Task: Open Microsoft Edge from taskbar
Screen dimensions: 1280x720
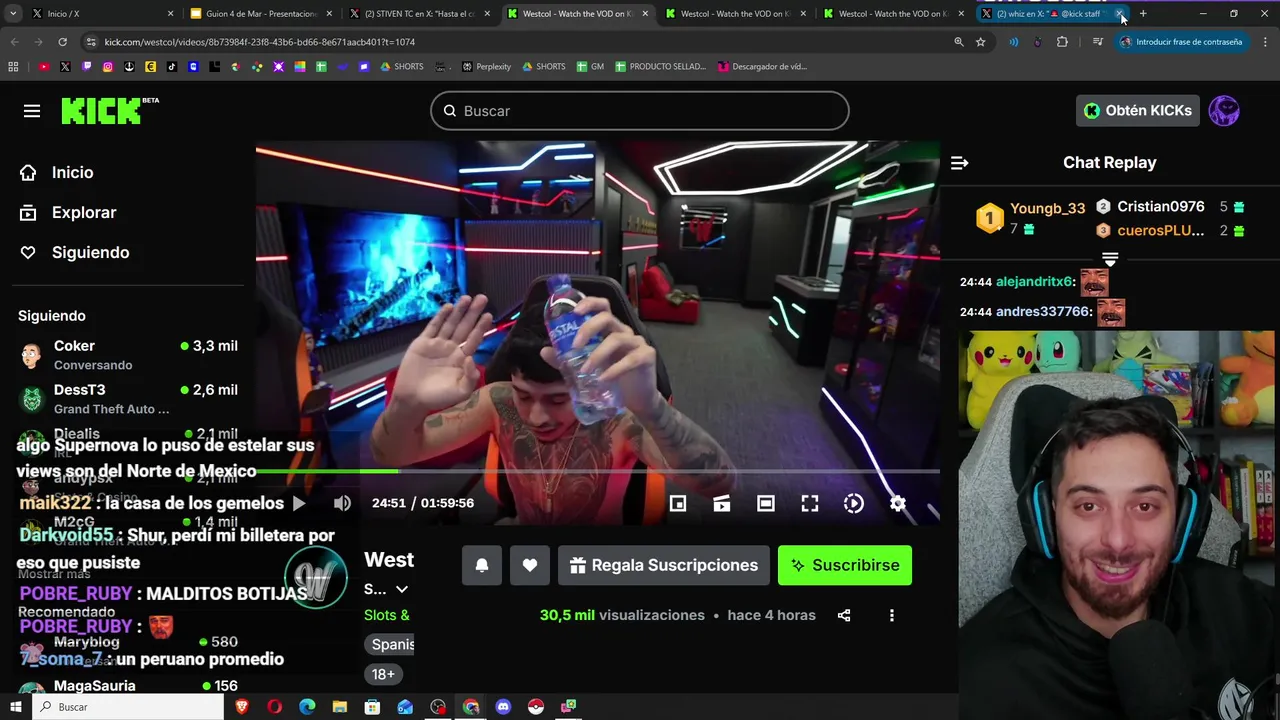Action: click(x=307, y=707)
